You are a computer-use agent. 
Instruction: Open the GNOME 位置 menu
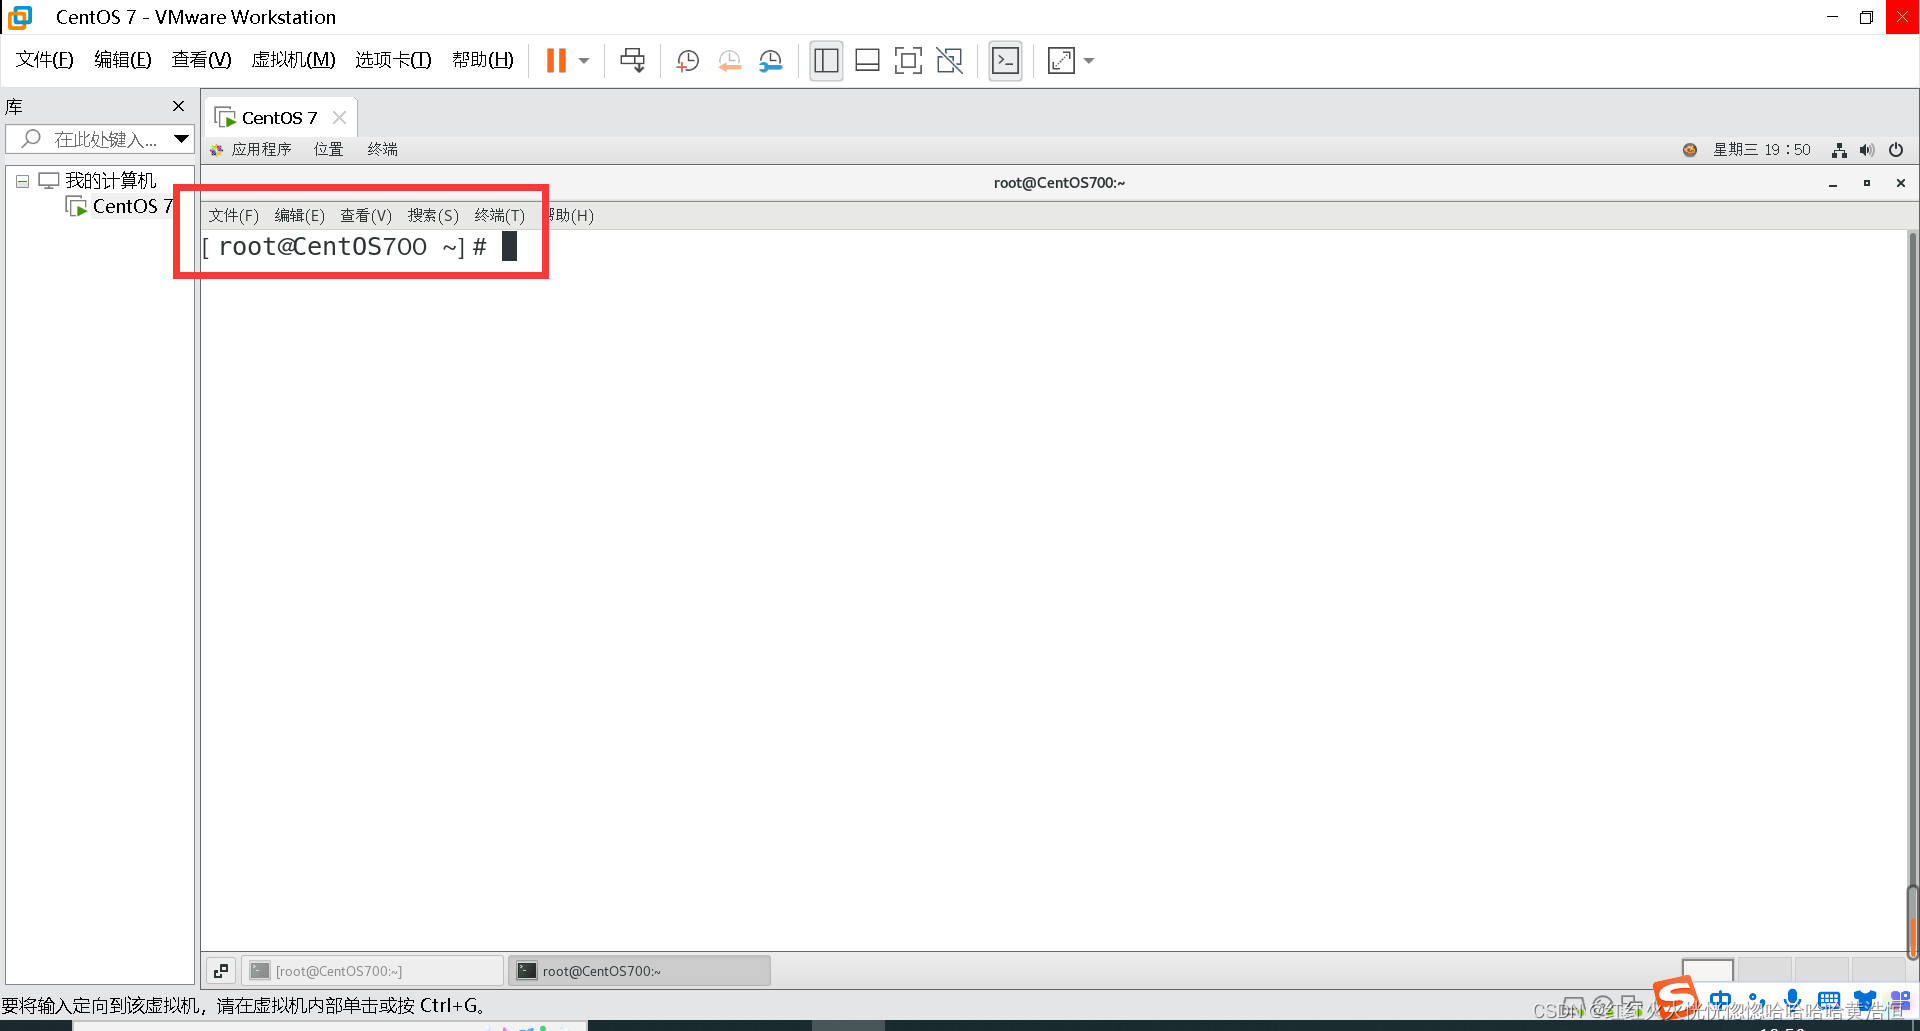click(x=329, y=150)
